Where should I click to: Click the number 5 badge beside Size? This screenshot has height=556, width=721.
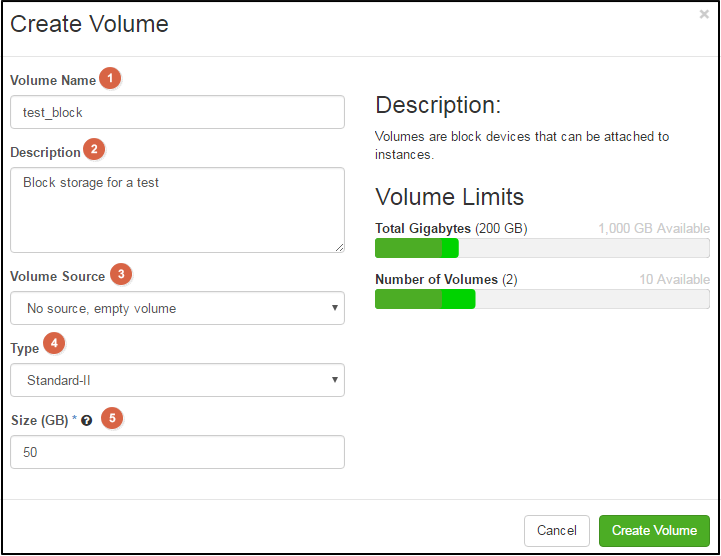pyautogui.click(x=113, y=419)
